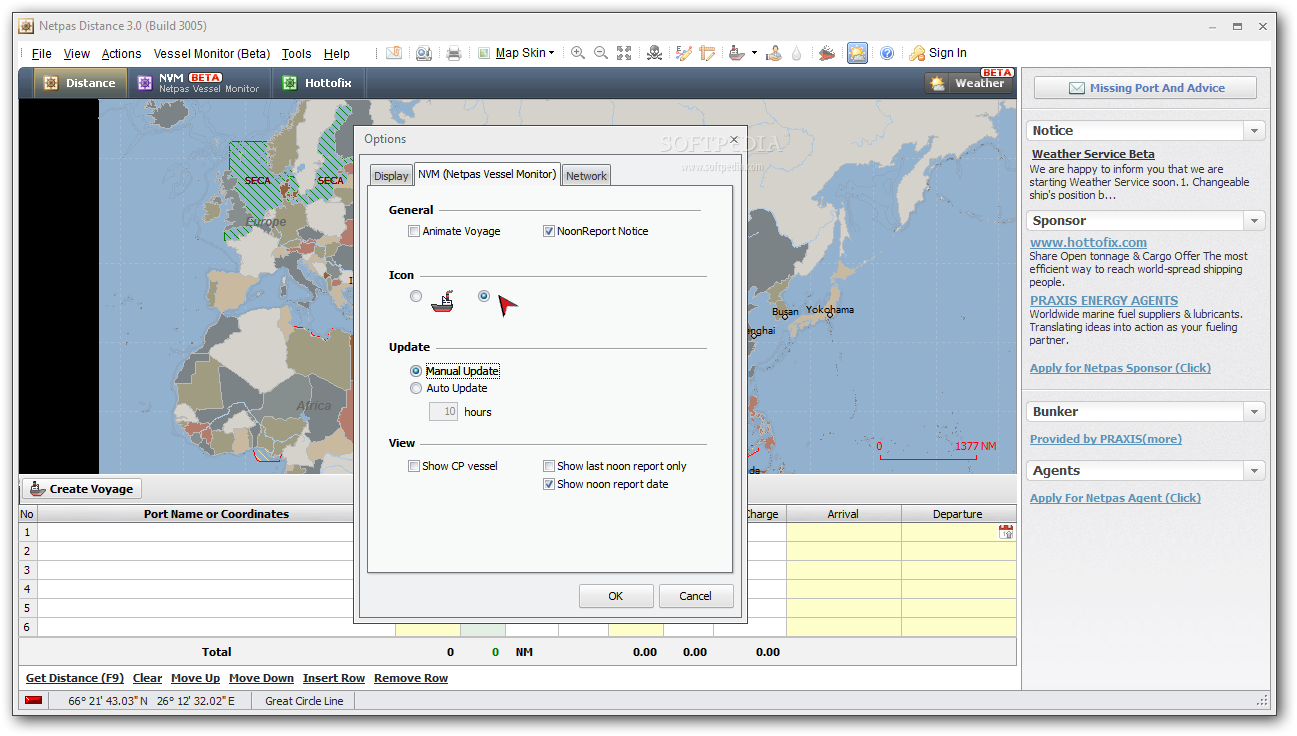Viewport: 1297px width, 736px height.
Task: Open dropdown arrow next to ship icon
Action: coord(754,53)
